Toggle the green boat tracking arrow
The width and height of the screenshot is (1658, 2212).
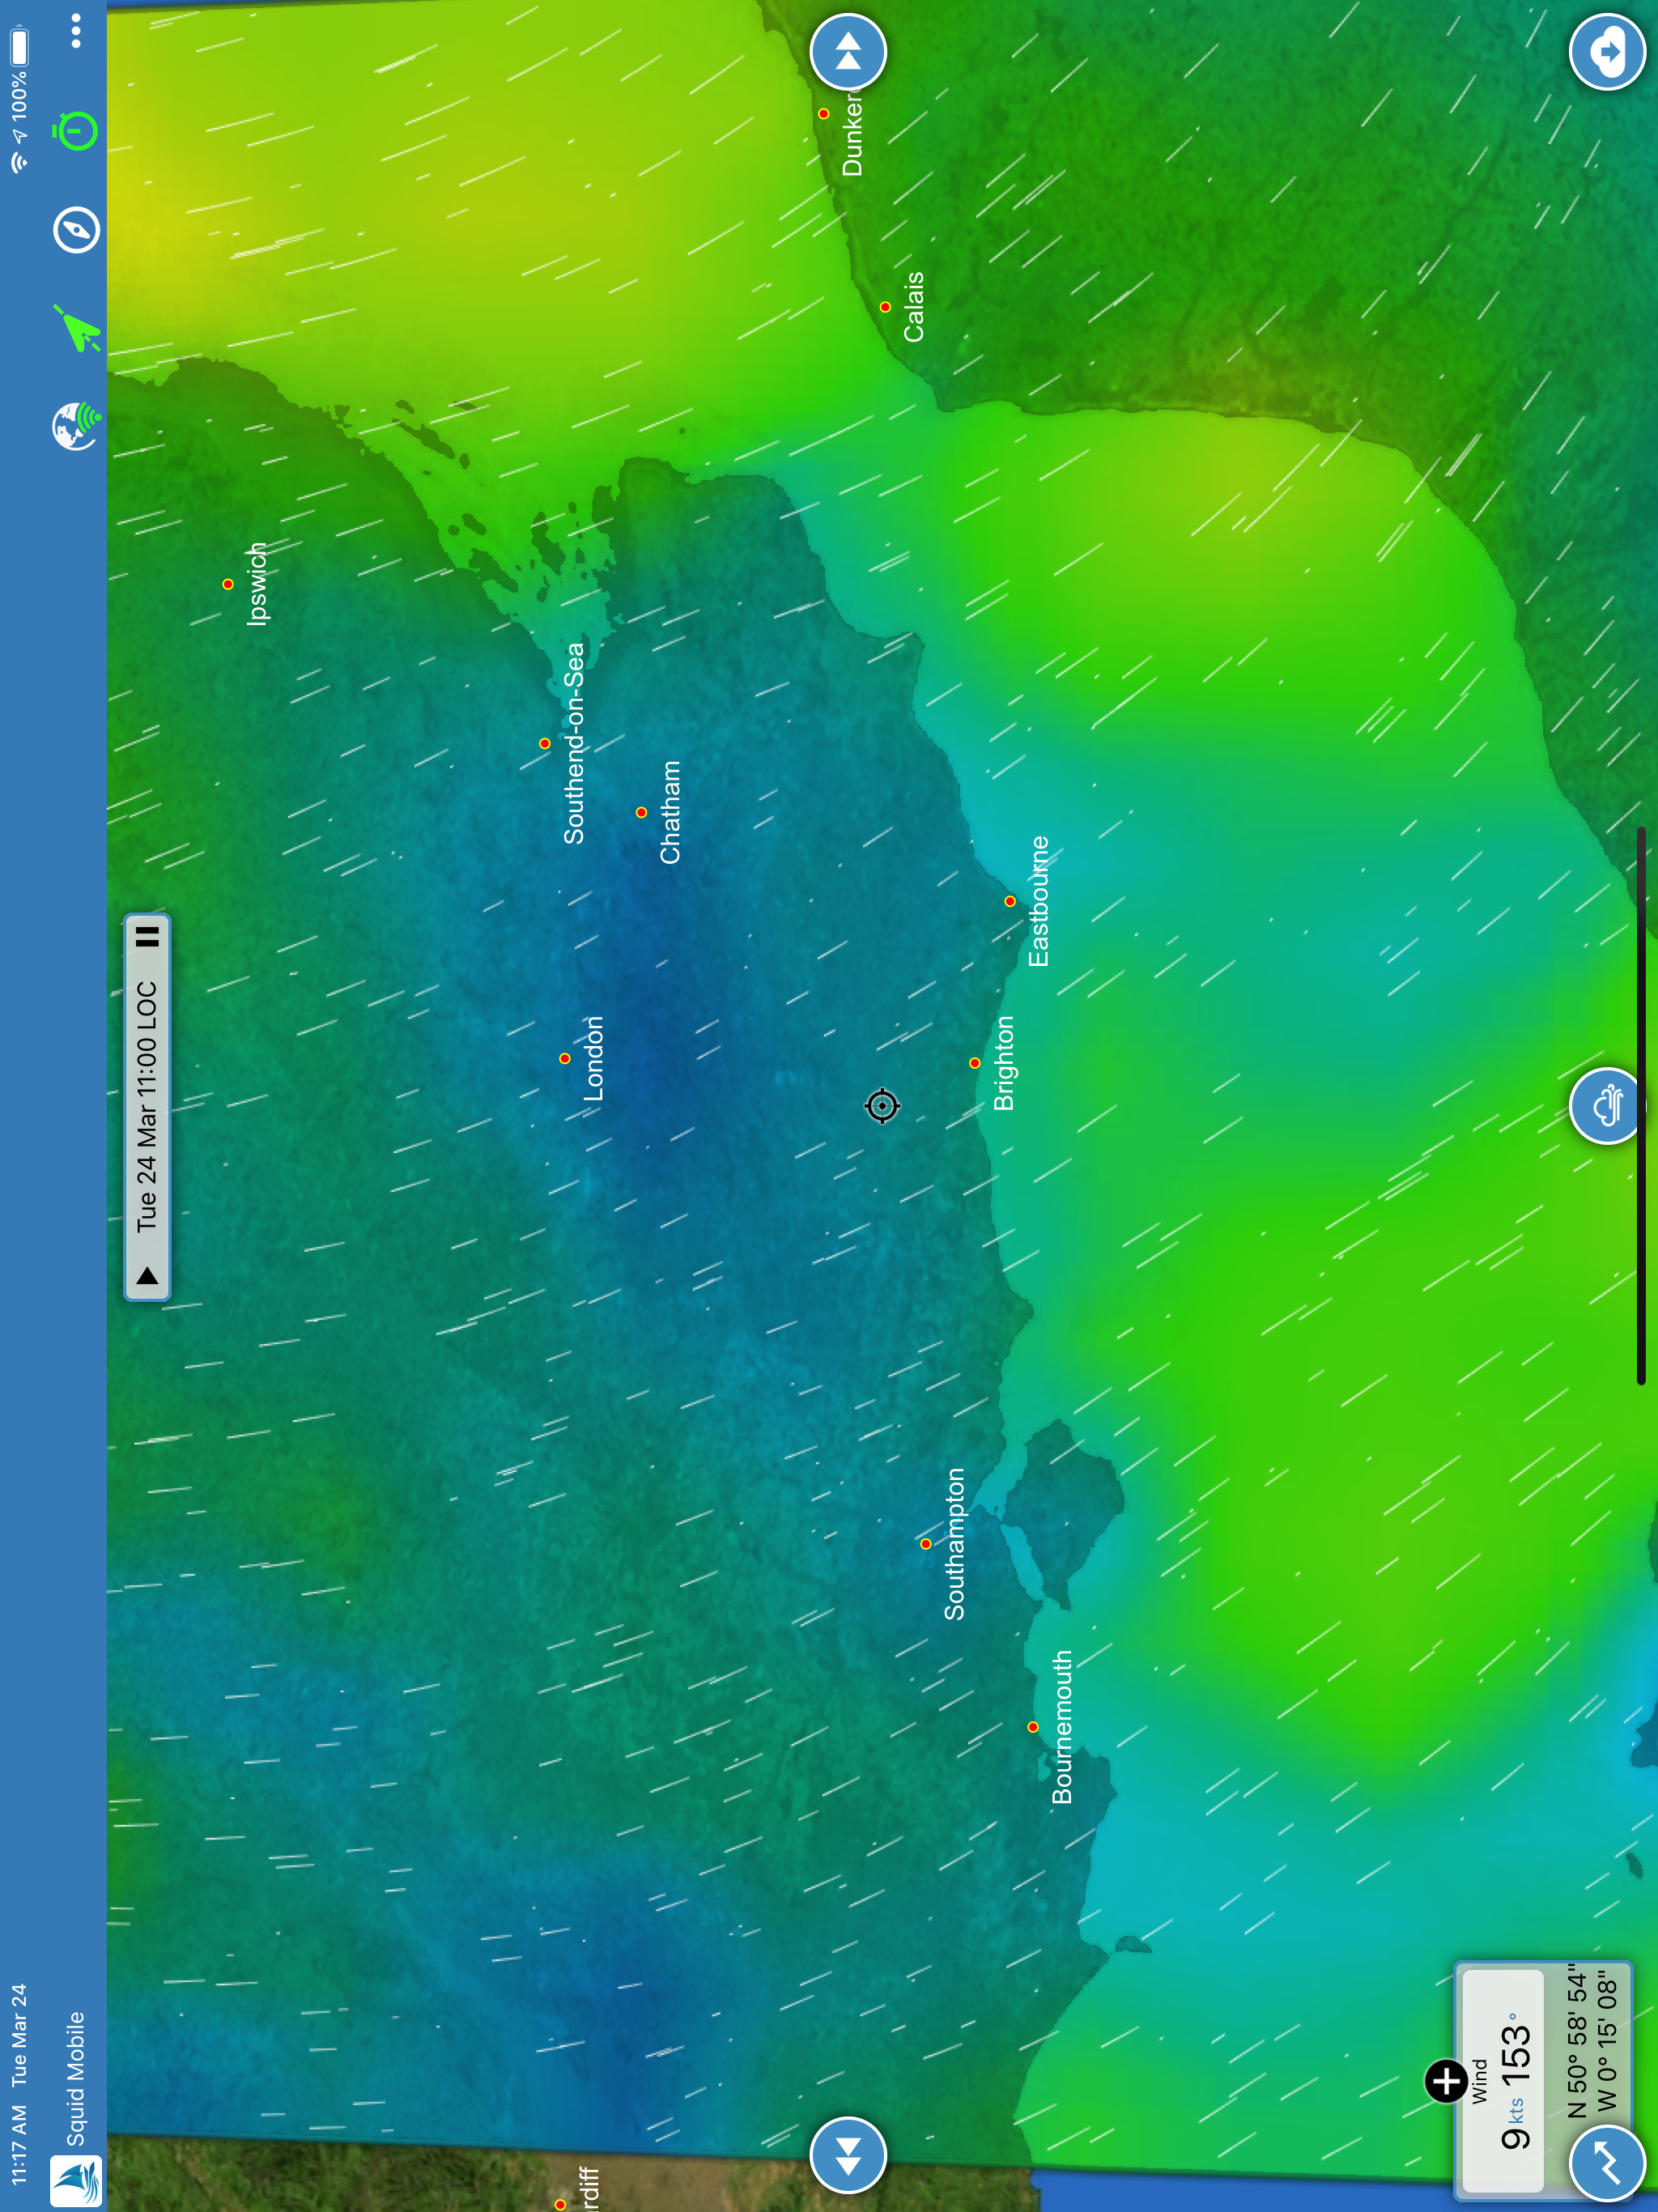click(x=77, y=329)
